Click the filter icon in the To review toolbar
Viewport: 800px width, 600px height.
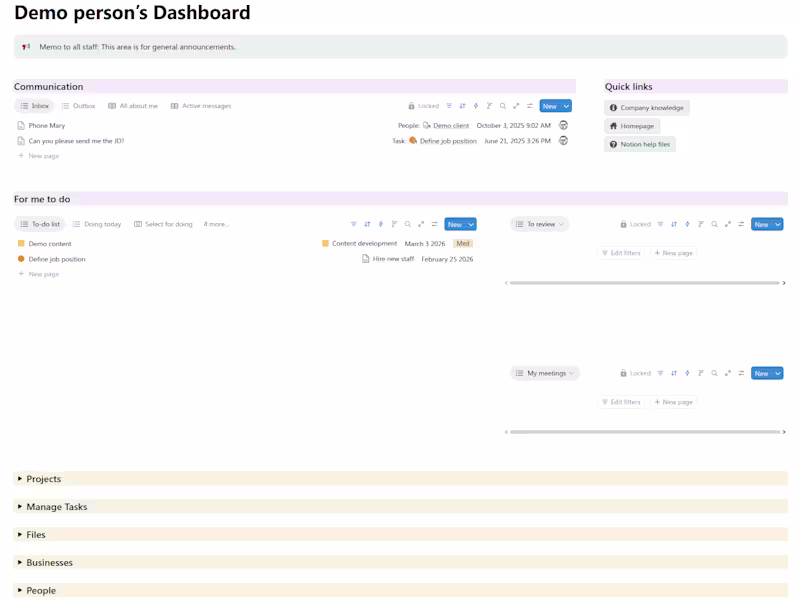click(x=660, y=224)
